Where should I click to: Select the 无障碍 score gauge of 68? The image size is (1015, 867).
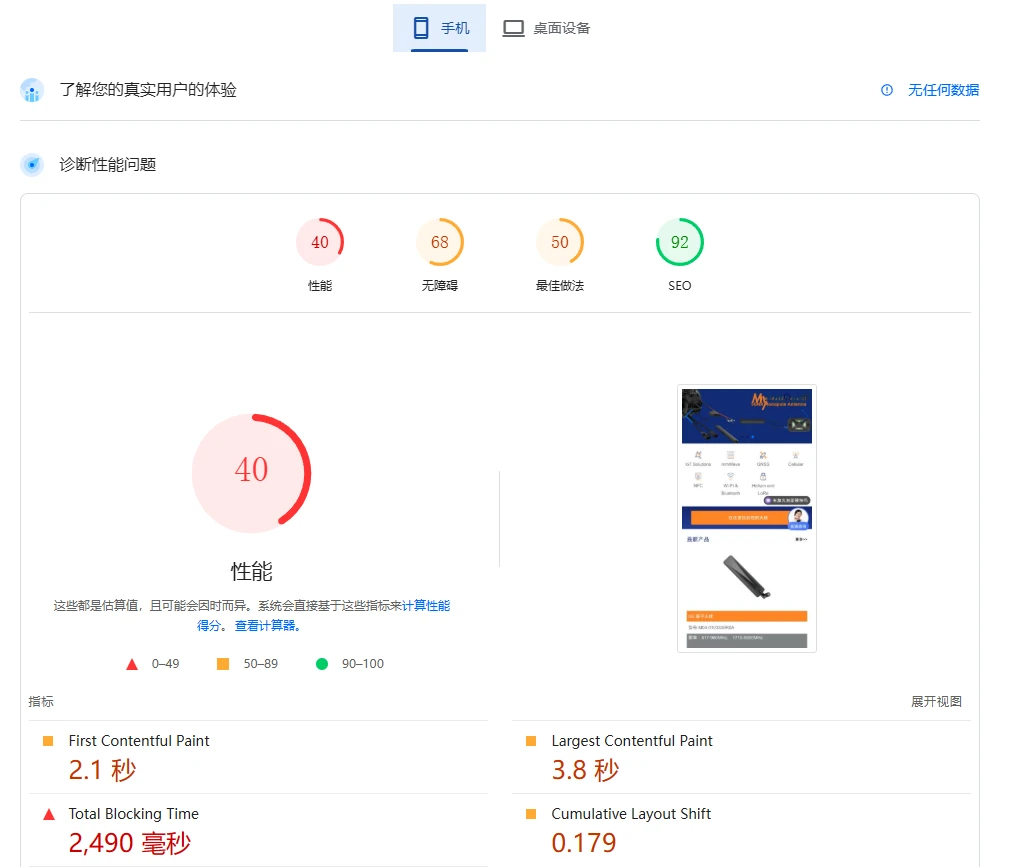tap(440, 242)
